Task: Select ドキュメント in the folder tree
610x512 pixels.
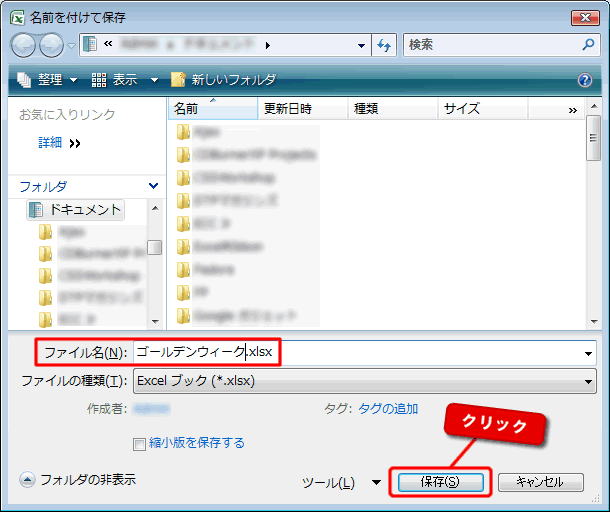Action: [x=75, y=210]
